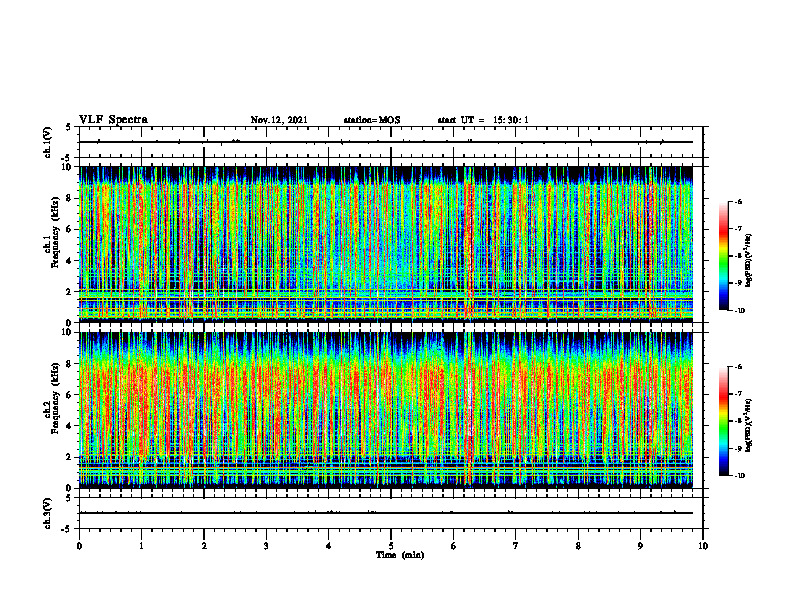The image size is (792, 612).
Task: Click time axis tick label "8"
Action: point(578,546)
